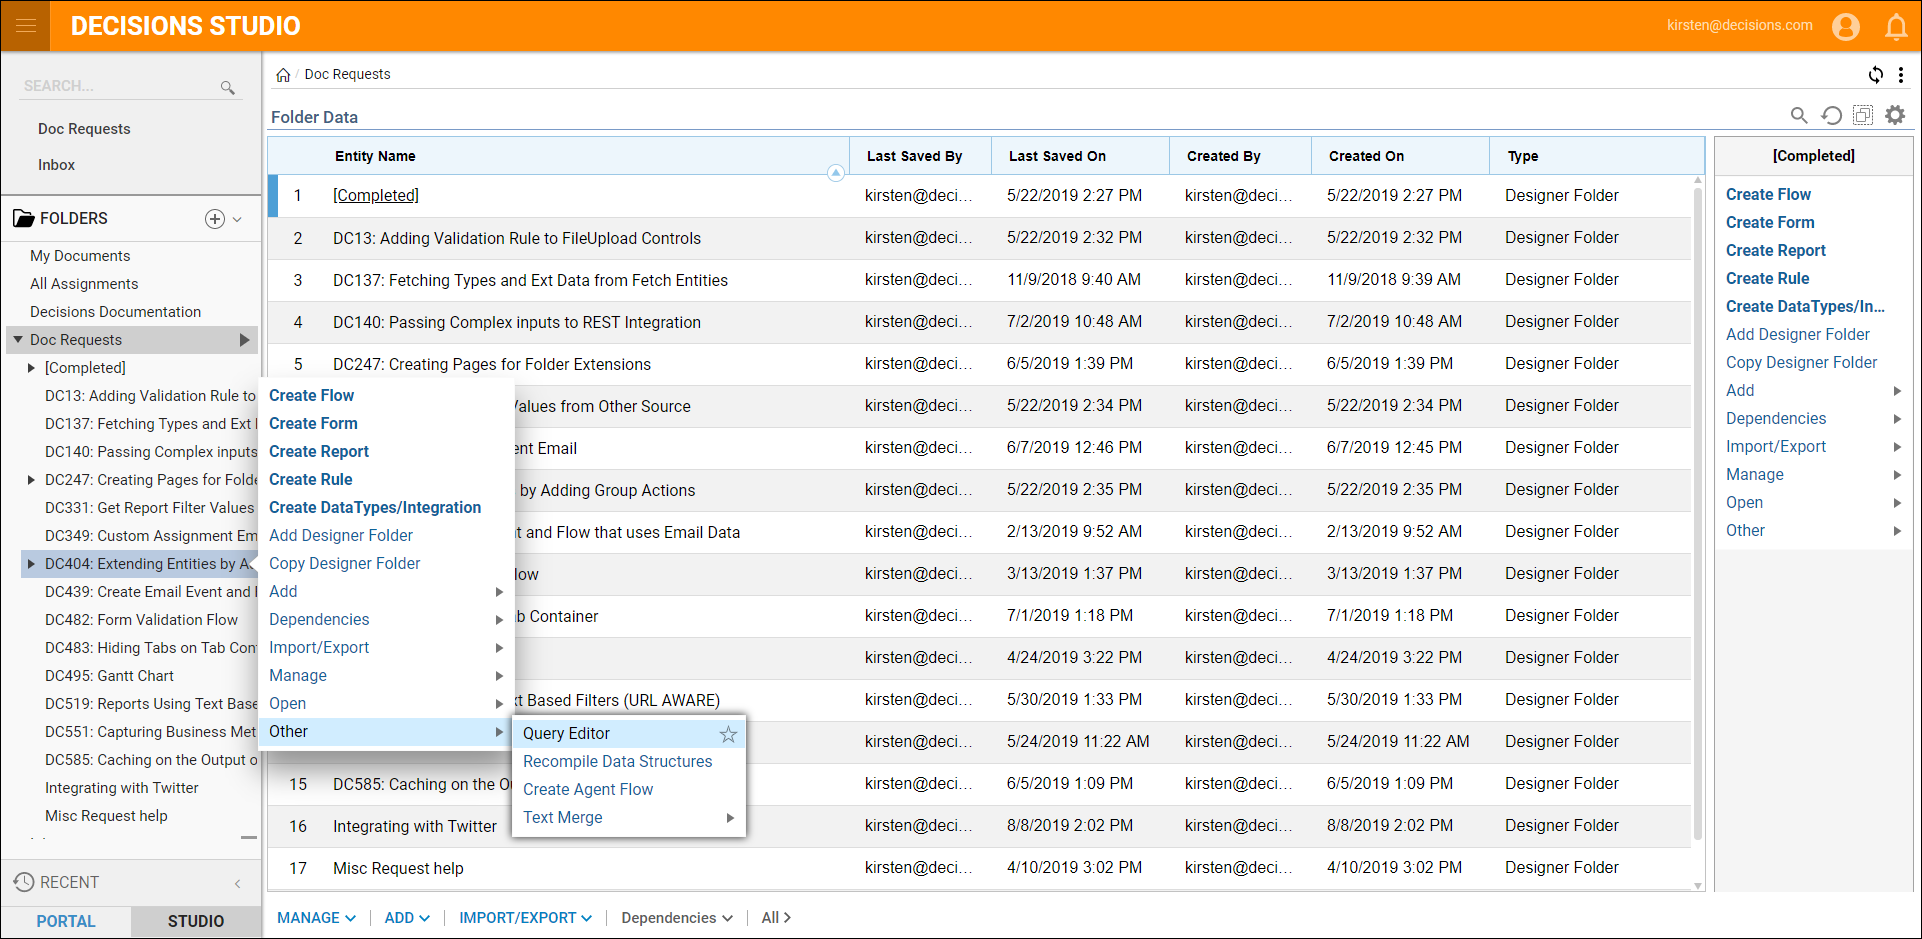The image size is (1922, 939).
Task: Click Create Report in right action panel
Action: click(1775, 251)
